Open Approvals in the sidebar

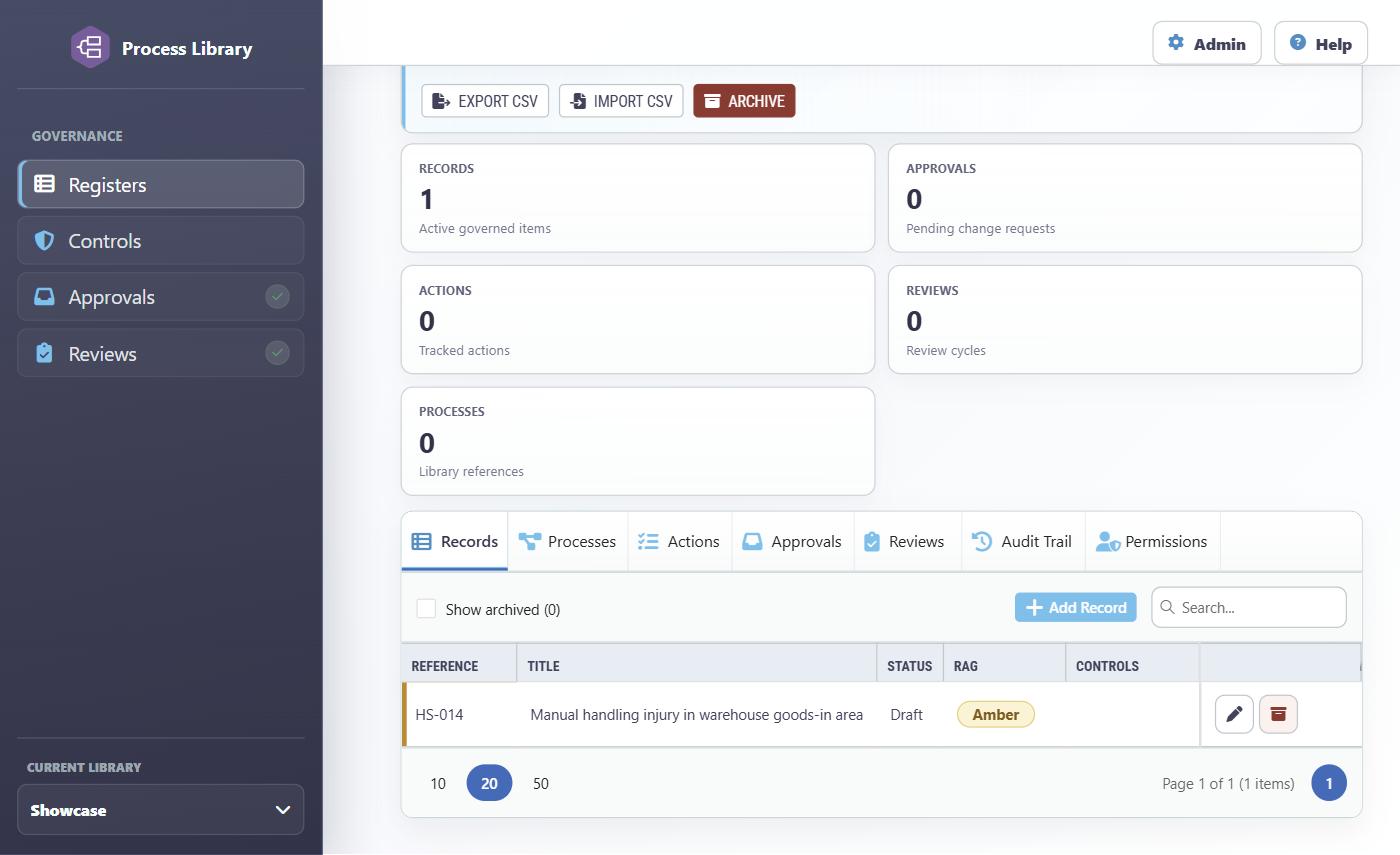click(161, 297)
